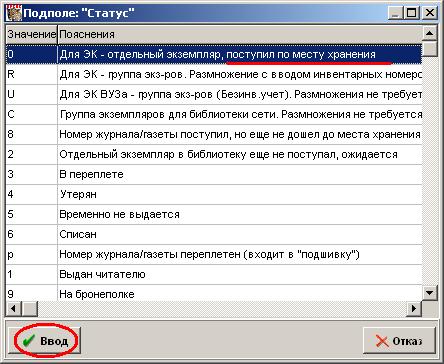Select row U 'Для ЭК ВУЗа'

(x=214, y=94)
